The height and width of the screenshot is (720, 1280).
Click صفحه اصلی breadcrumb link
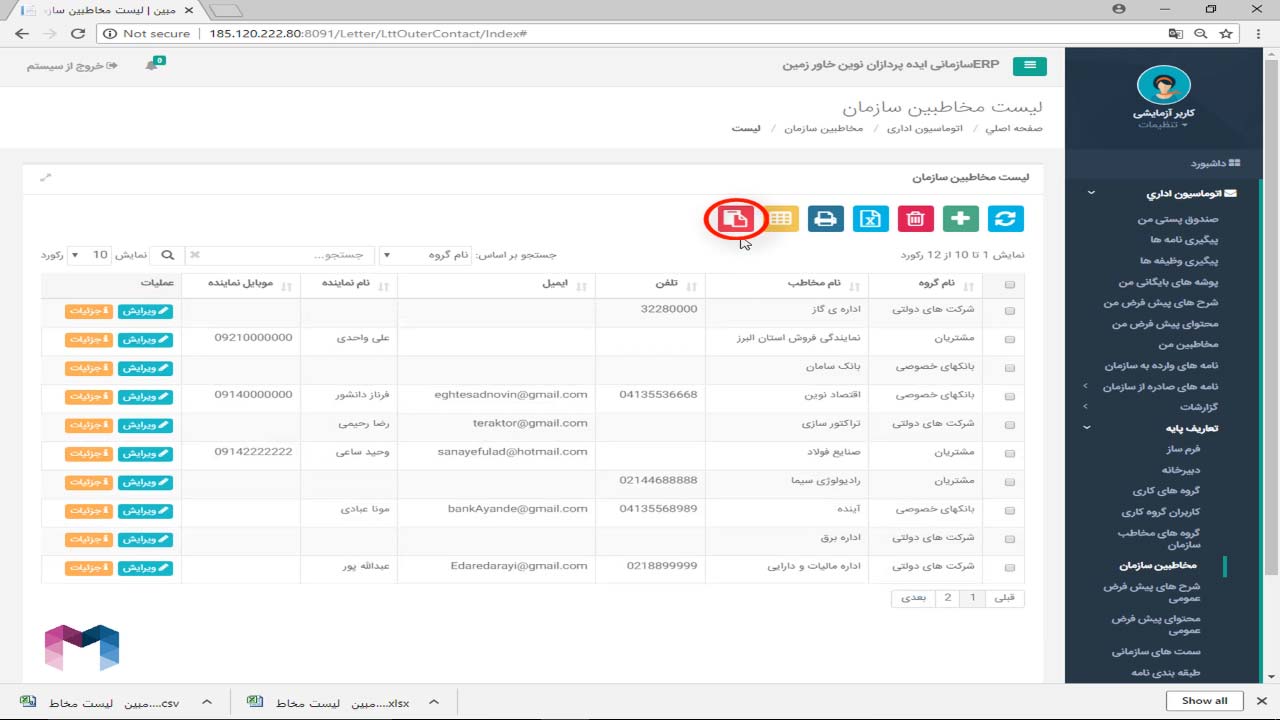[1013, 129]
